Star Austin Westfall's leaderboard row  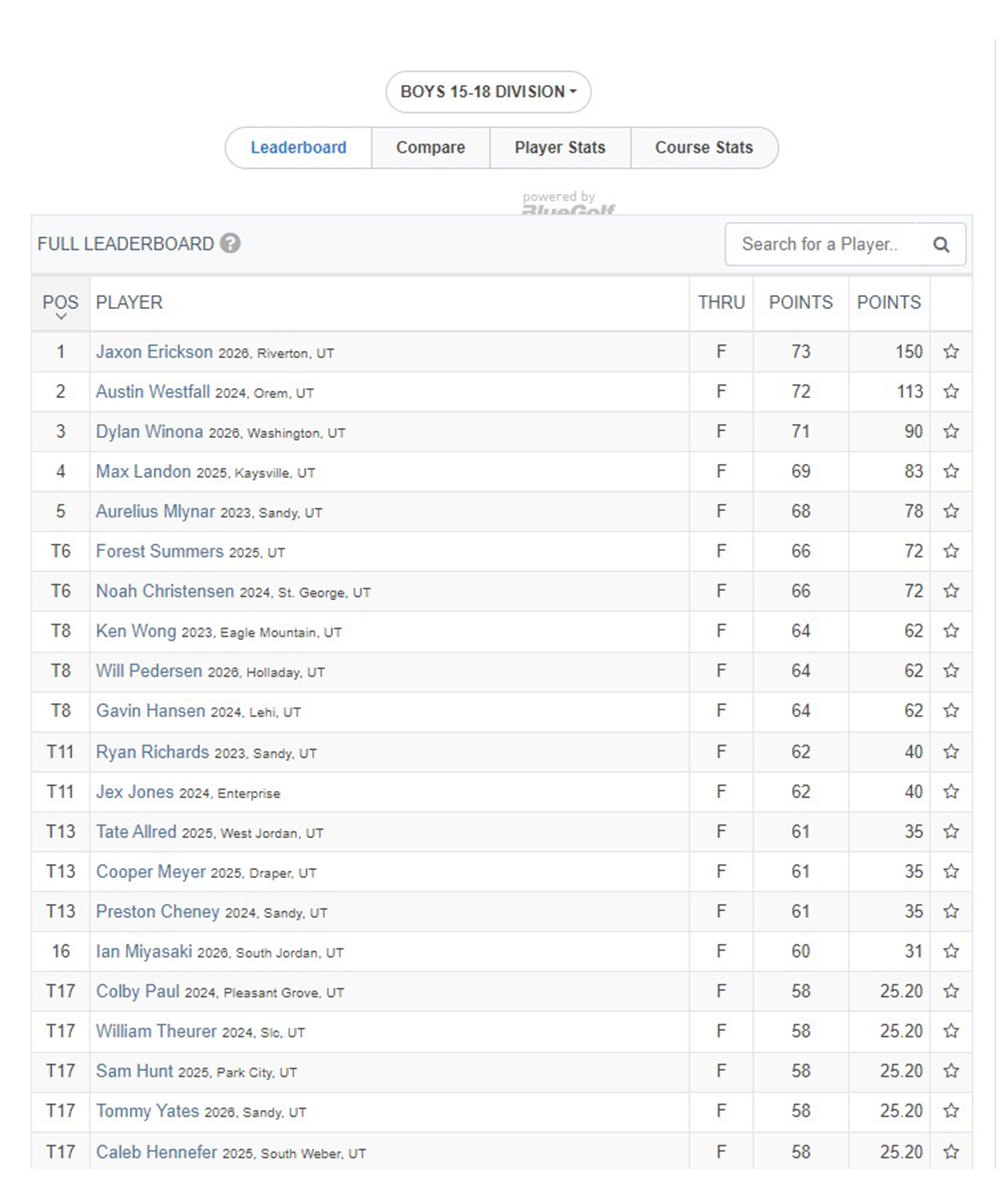click(951, 392)
